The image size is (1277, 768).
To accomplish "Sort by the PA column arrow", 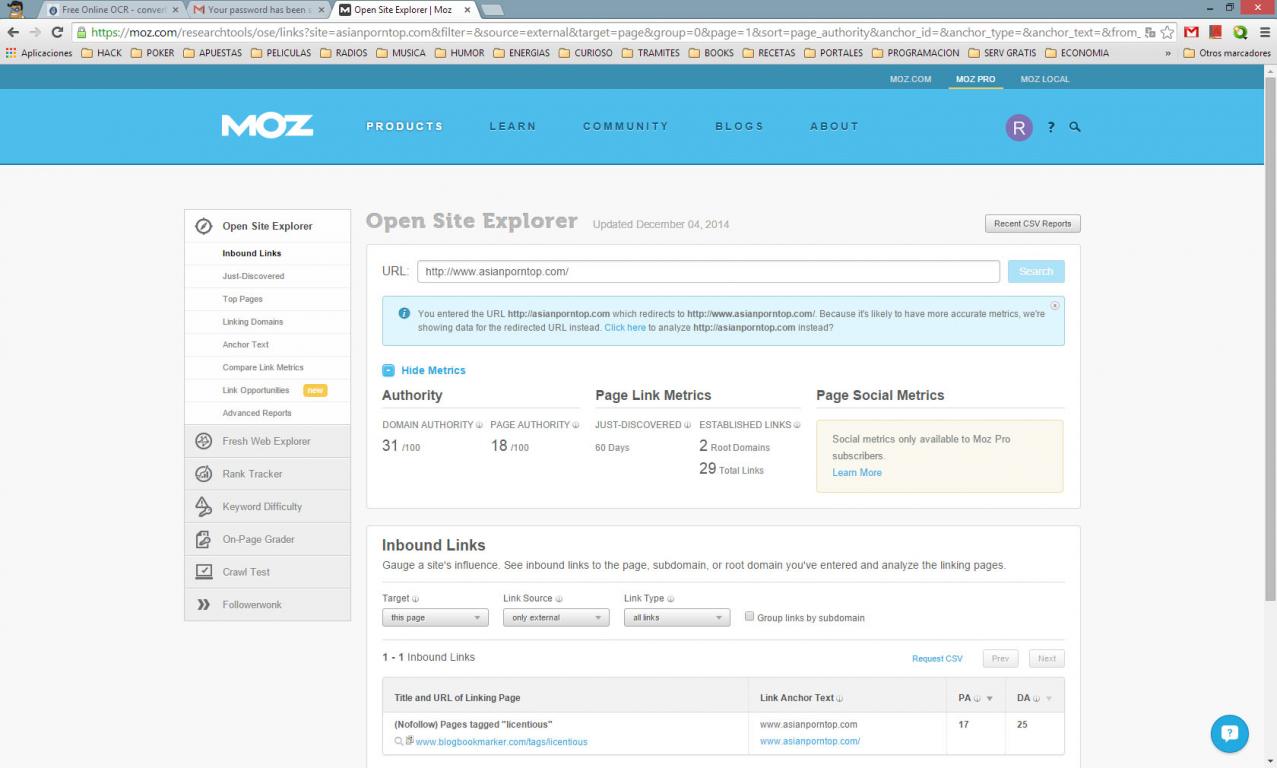I will [990, 698].
